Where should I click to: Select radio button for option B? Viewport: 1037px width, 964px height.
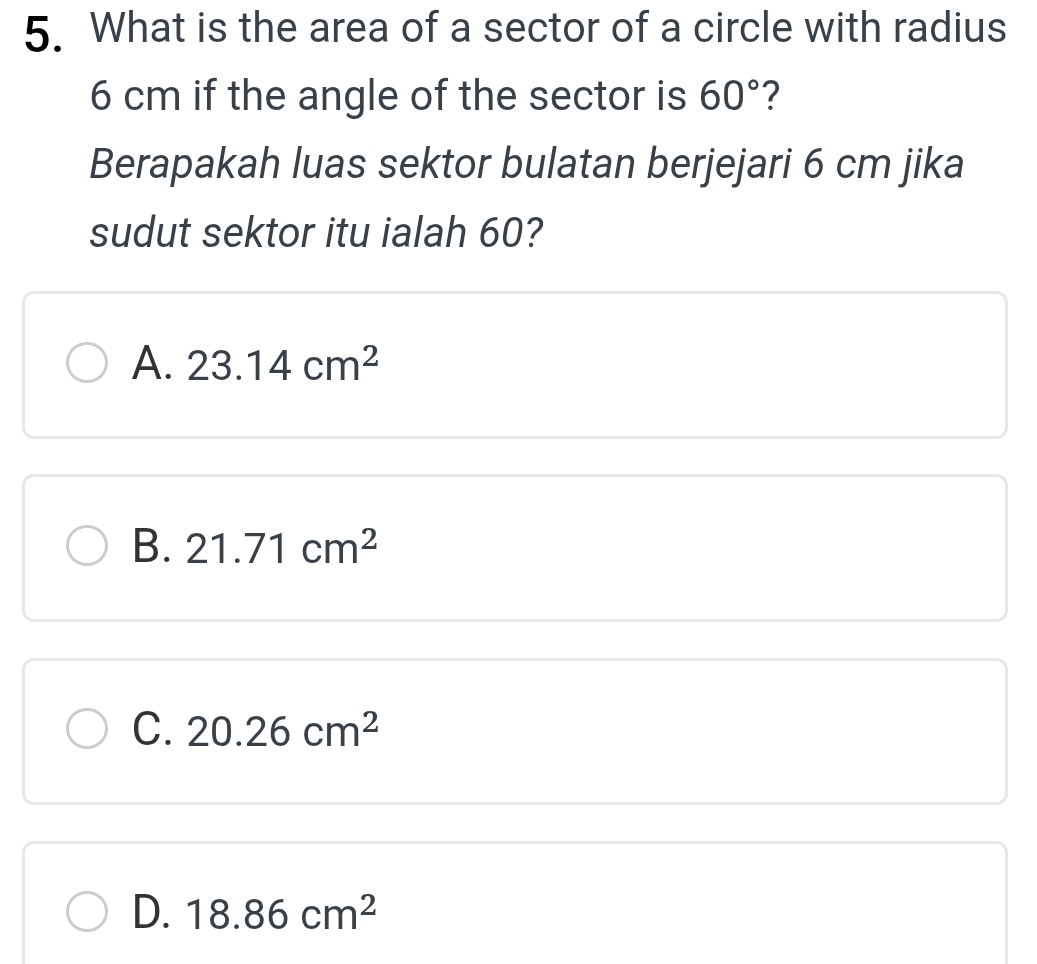pos(87,546)
